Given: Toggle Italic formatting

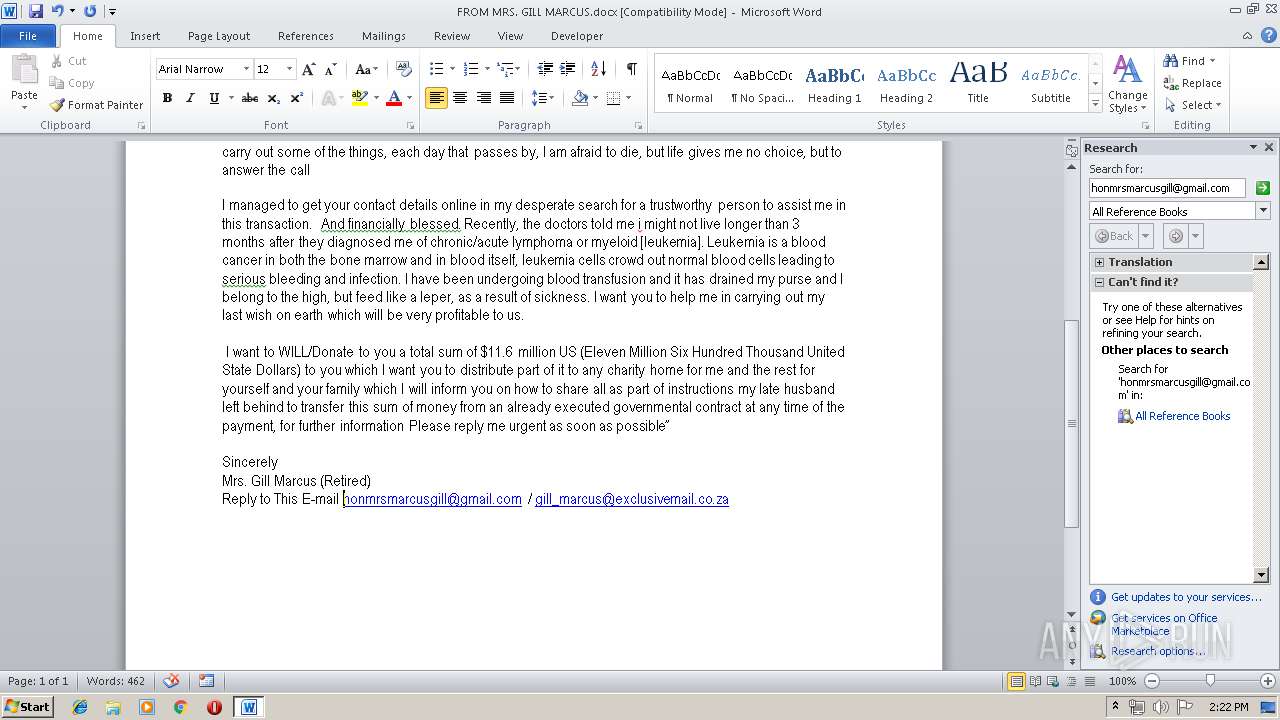Looking at the screenshot, I should (190, 98).
